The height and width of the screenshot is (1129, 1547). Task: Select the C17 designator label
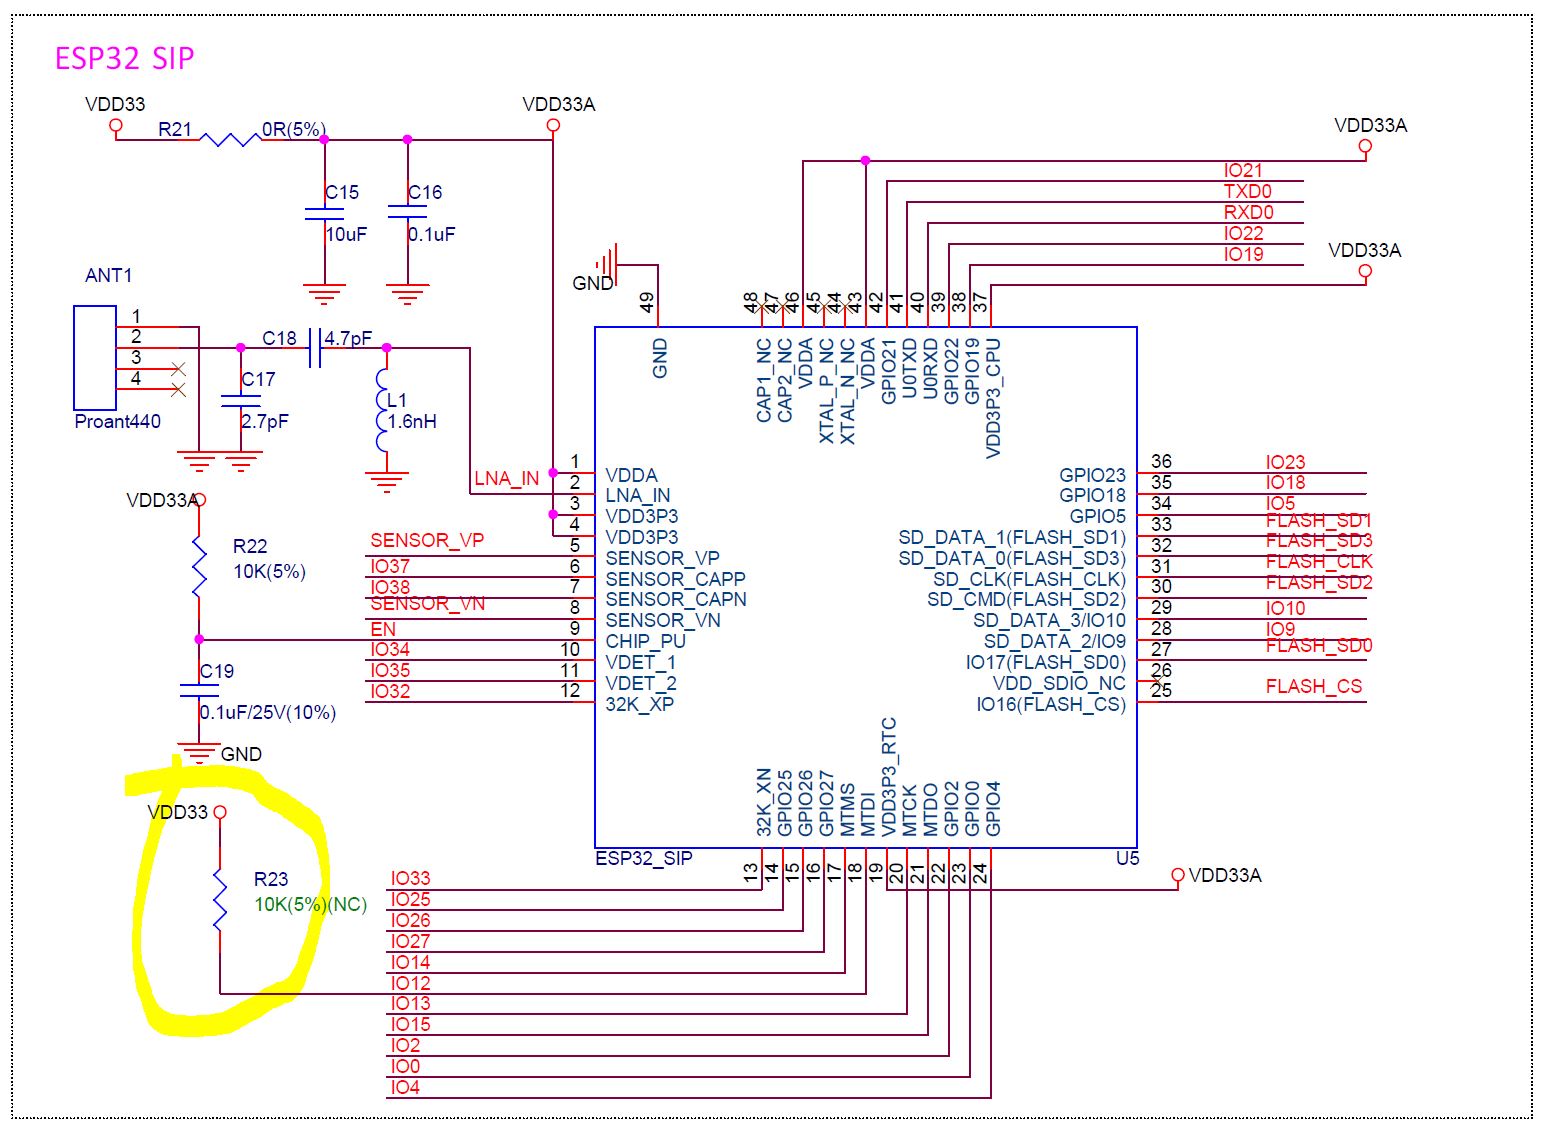pos(258,380)
